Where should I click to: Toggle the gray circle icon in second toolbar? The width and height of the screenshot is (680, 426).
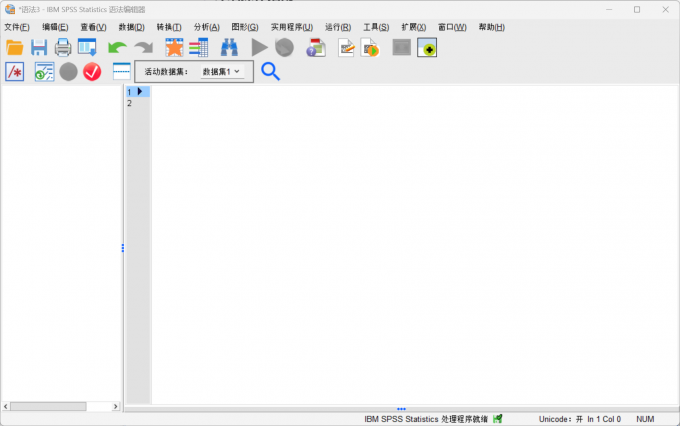(x=68, y=71)
